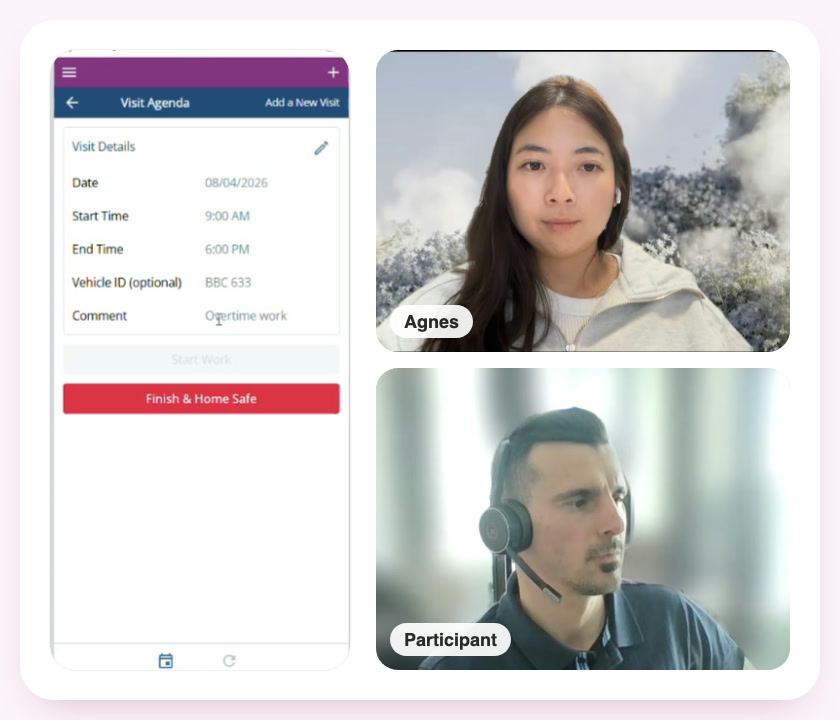The width and height of the screenshot is (840, 720).
Task: Select Agnes's video tile
Action: coord(583,201)
